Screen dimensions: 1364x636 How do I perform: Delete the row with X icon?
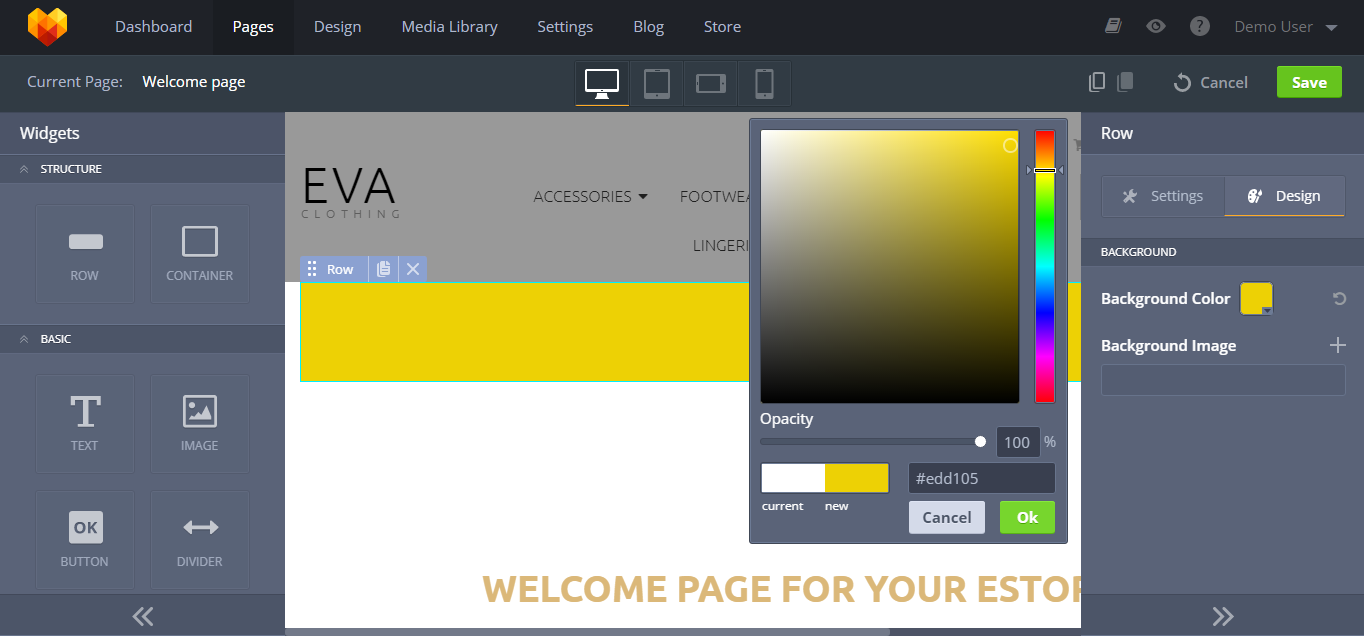(x=413, y=269)
